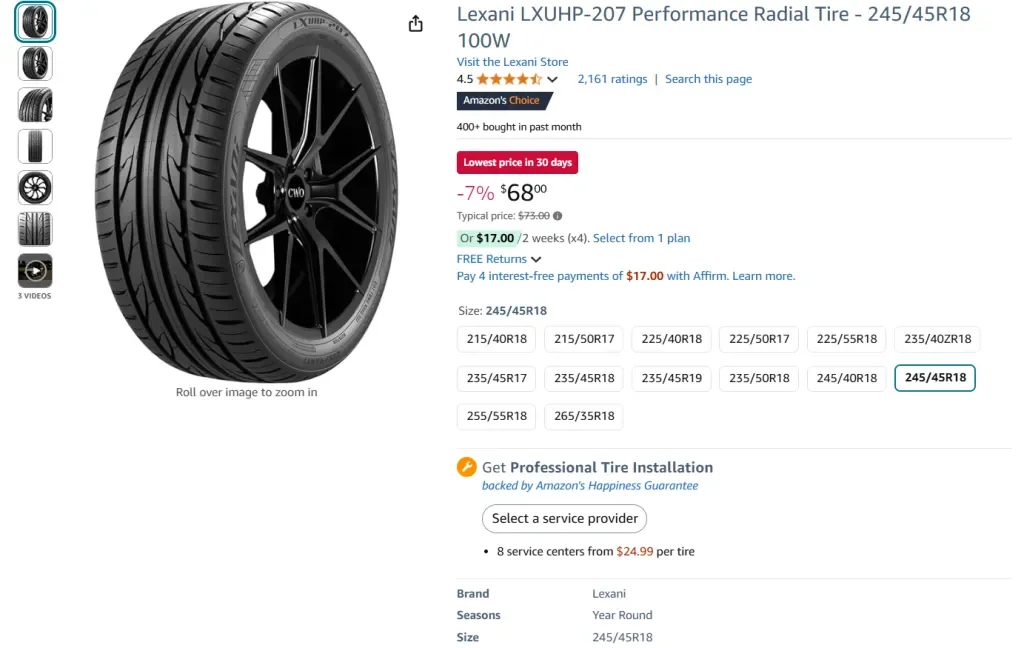The height and width of the screenshot is (648, 1024).
Task: Choose size 265/35R18
Action: tap(584, 416)
